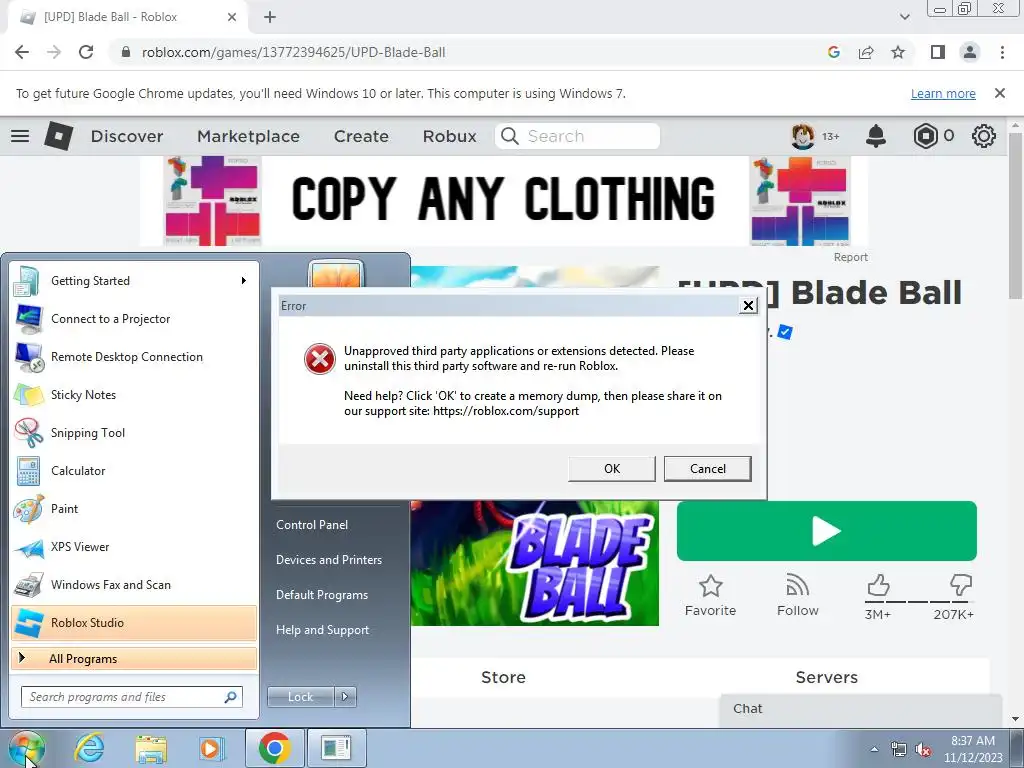Close the Error dialog with X
The height and width of the screenshot is (768, 1024).
(748, 306)
